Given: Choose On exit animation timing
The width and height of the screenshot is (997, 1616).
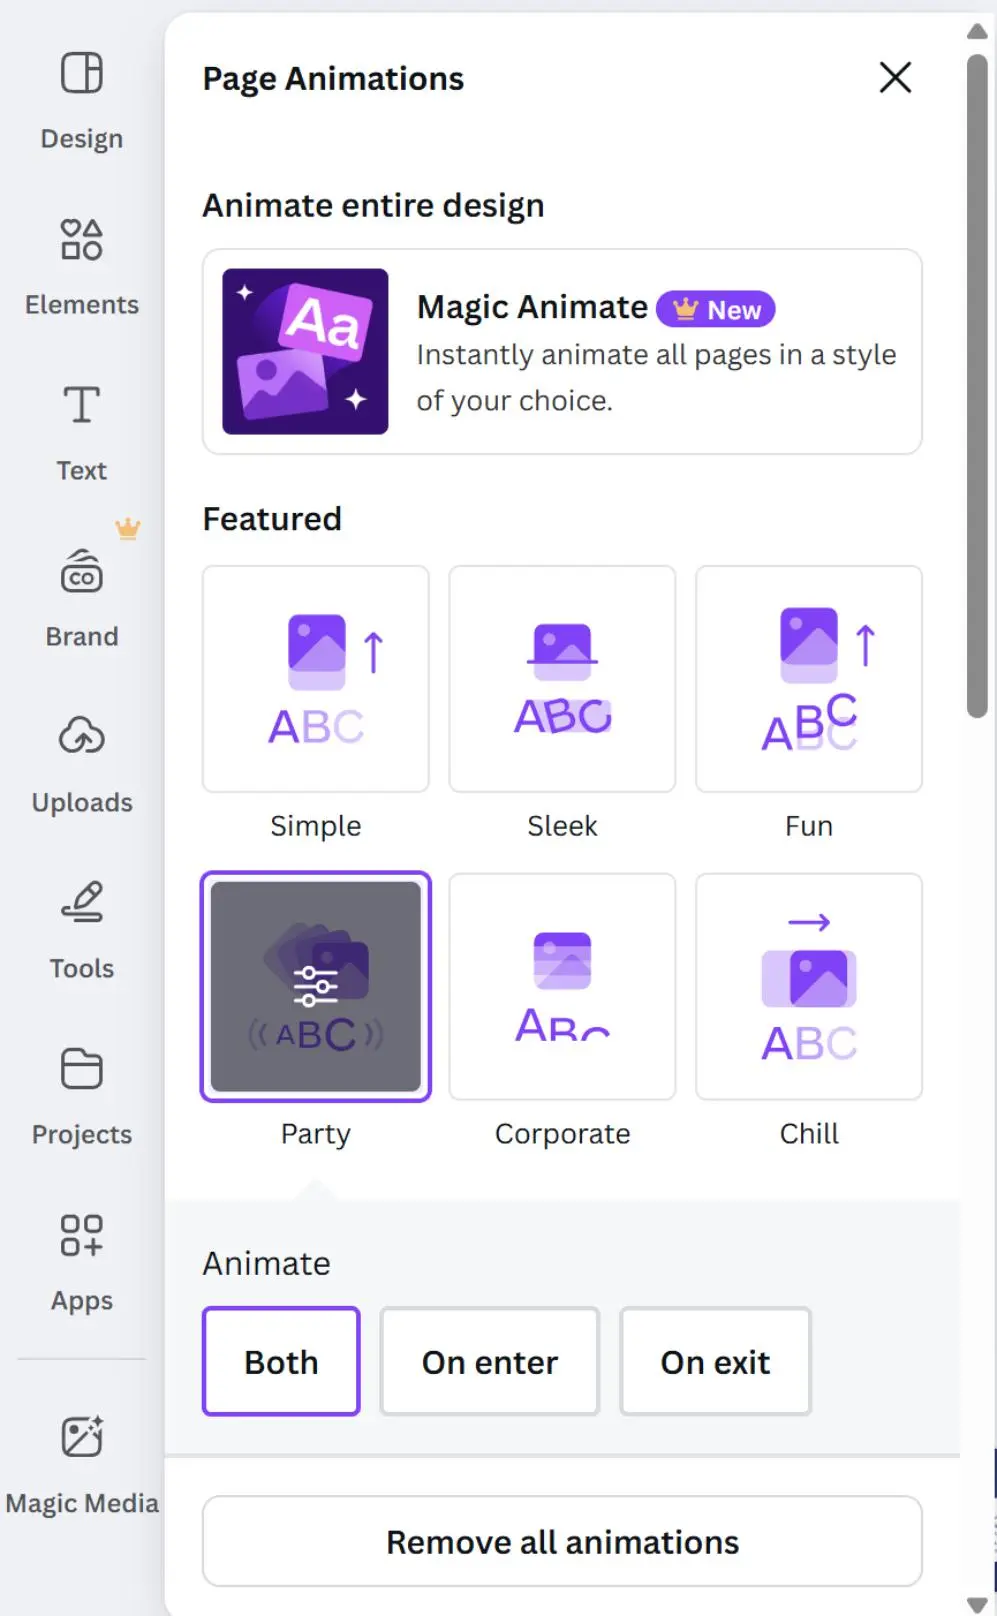Looking at the screenshot, I should point(715,1361).
